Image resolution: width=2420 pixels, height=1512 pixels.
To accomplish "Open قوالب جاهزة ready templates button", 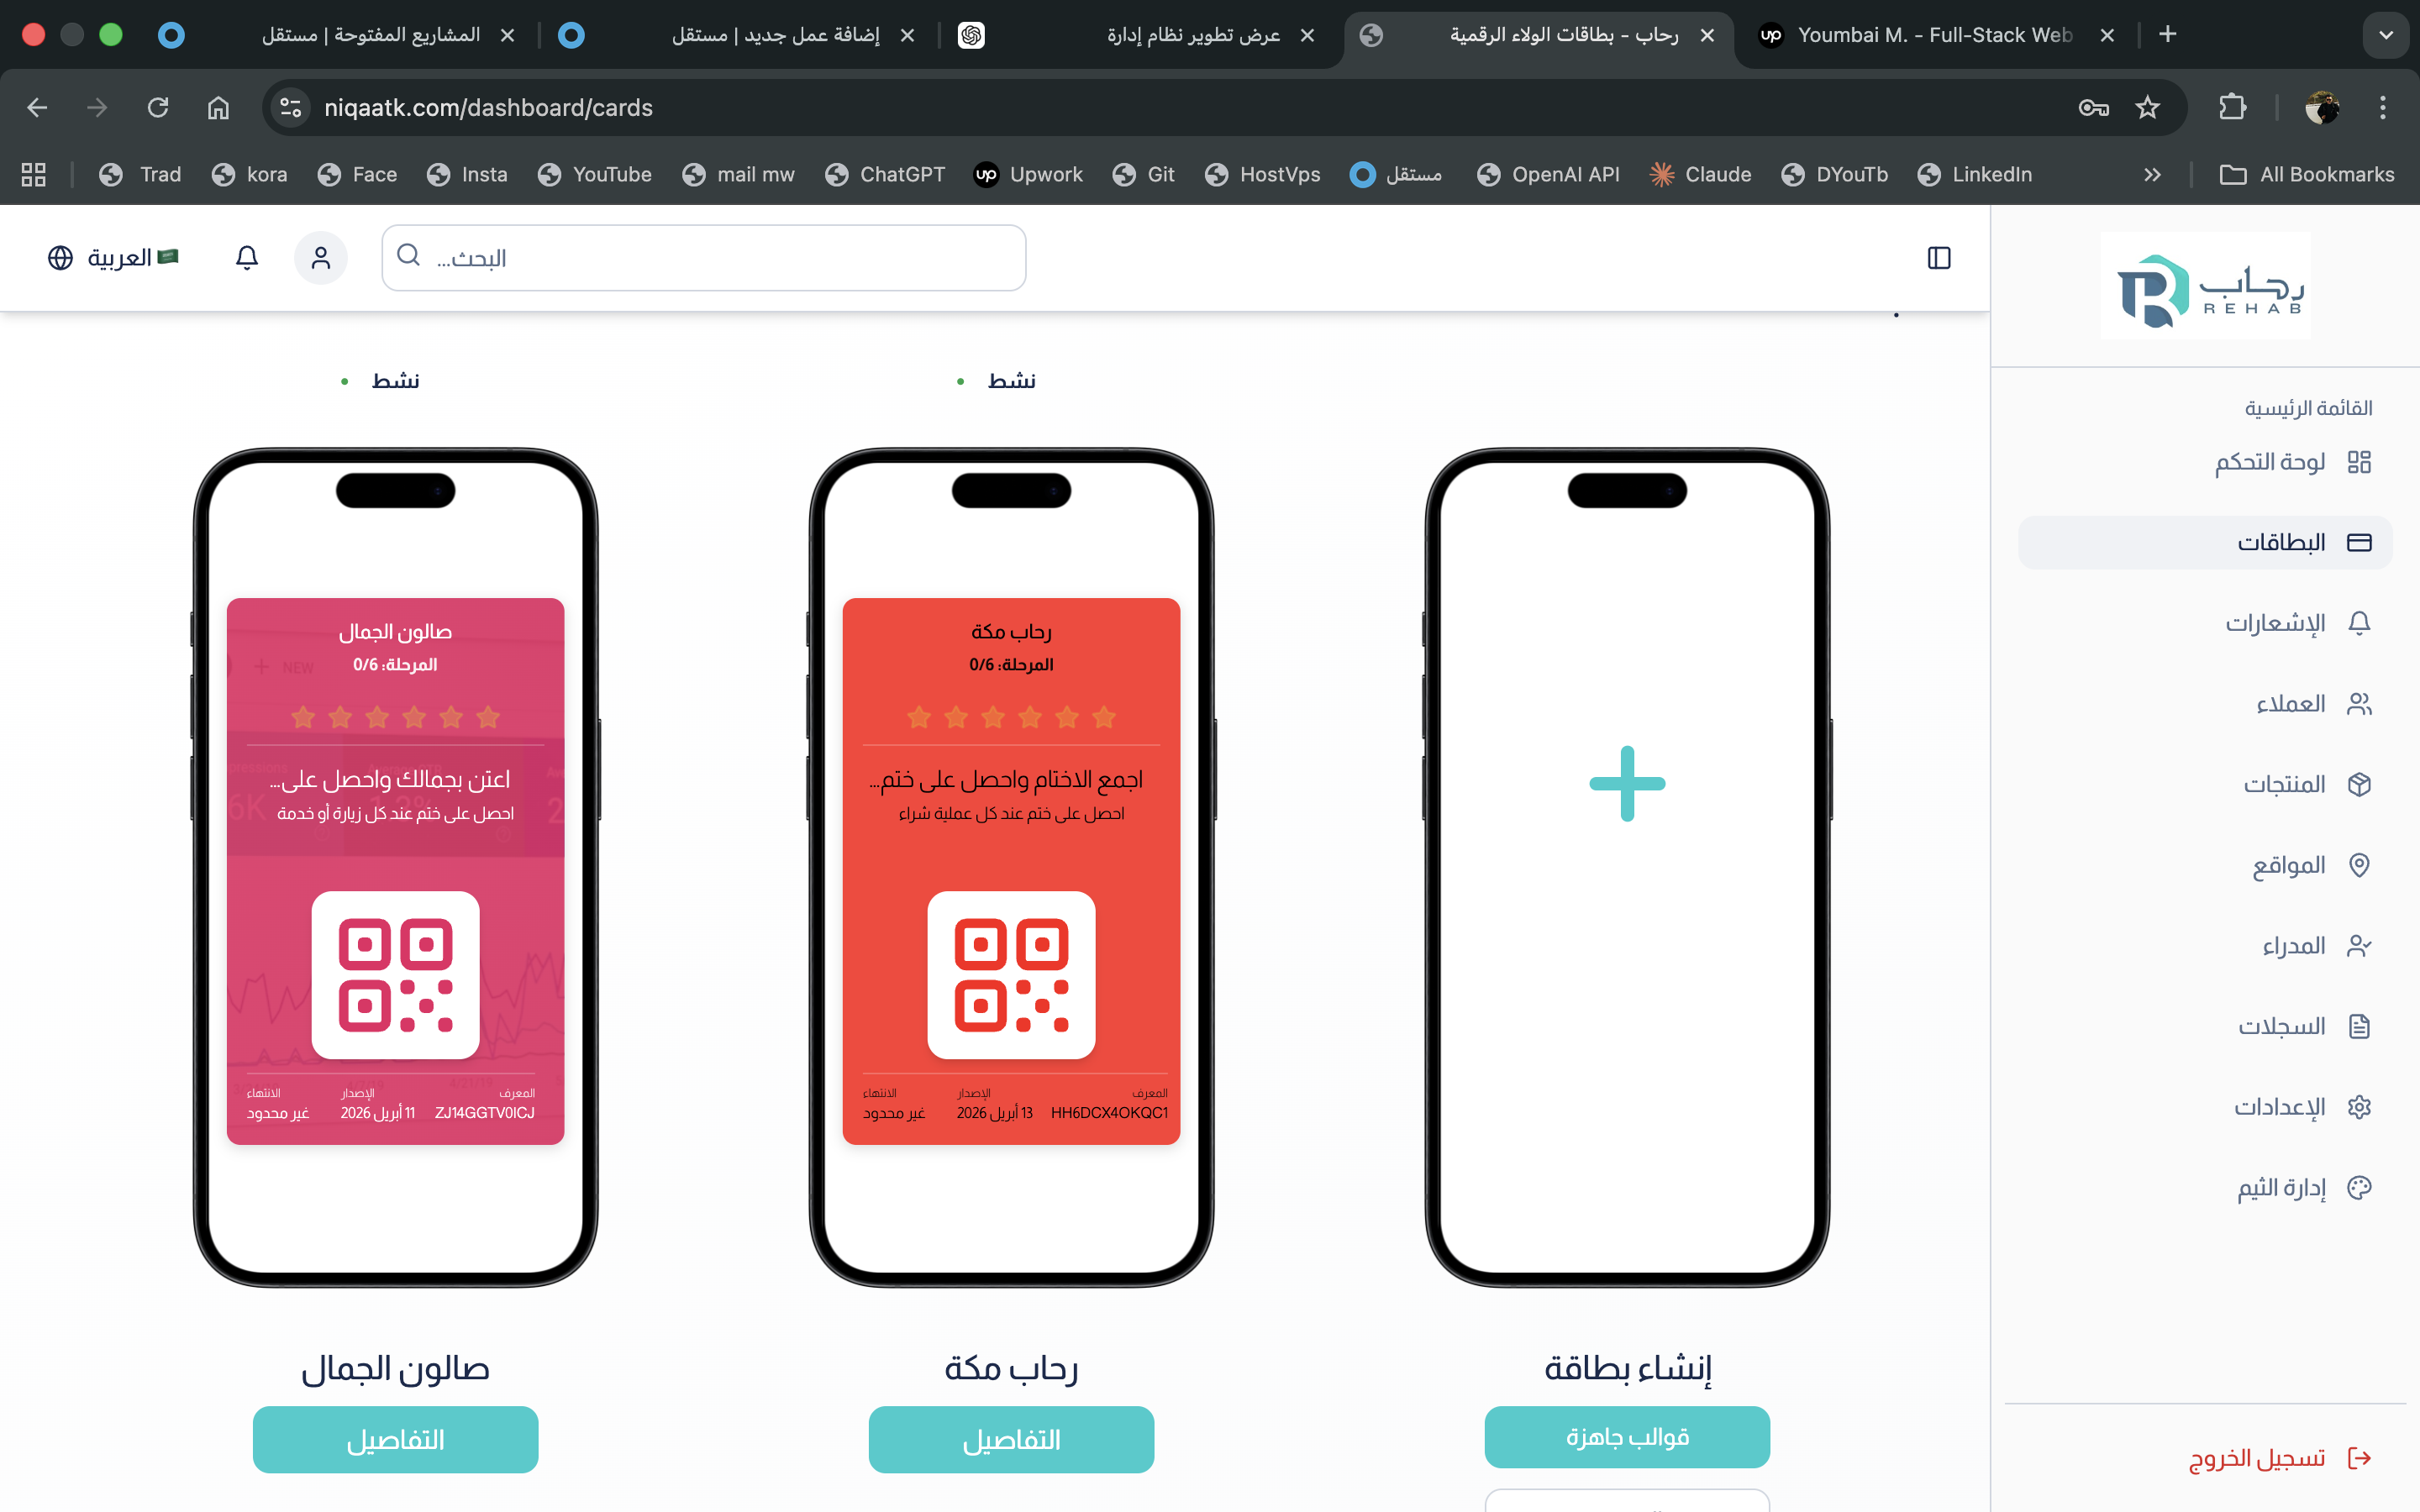I will pyautogui.click(x=1627, y=1437).
